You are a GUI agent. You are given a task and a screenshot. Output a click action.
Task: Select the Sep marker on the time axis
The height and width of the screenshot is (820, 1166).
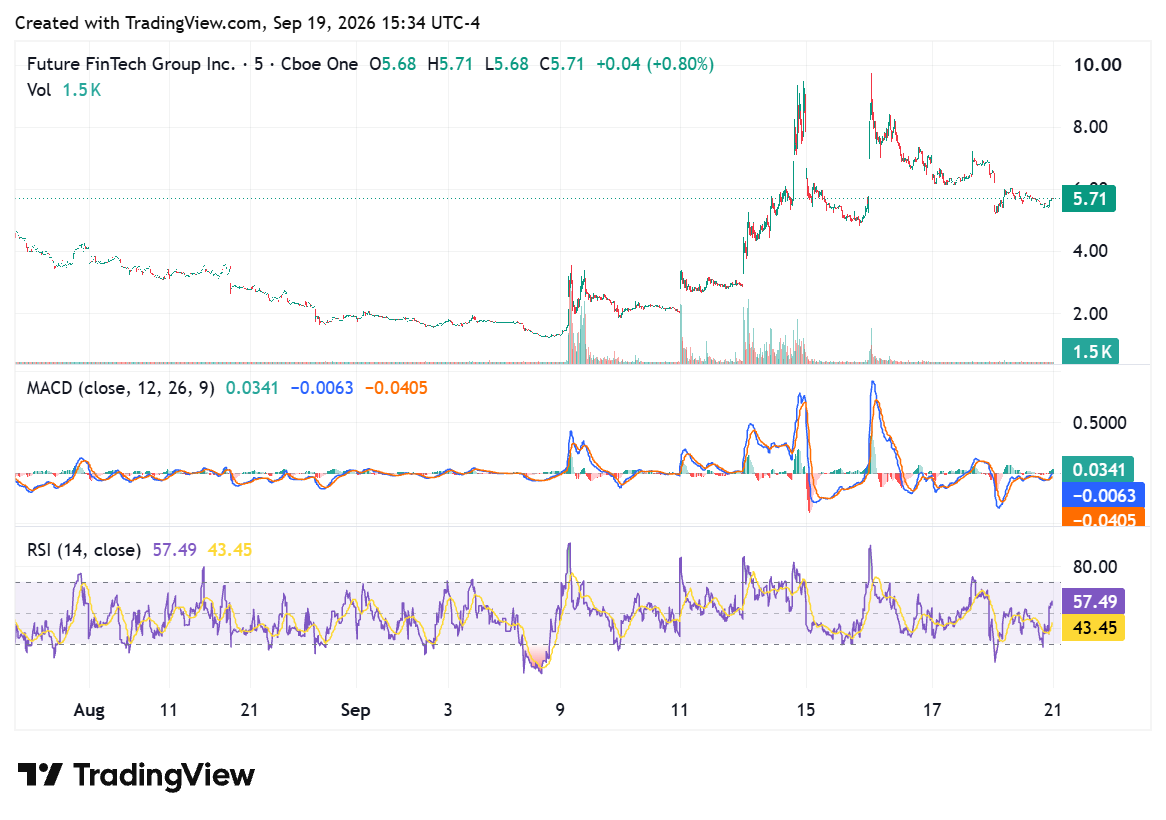(x=355, y=710)
